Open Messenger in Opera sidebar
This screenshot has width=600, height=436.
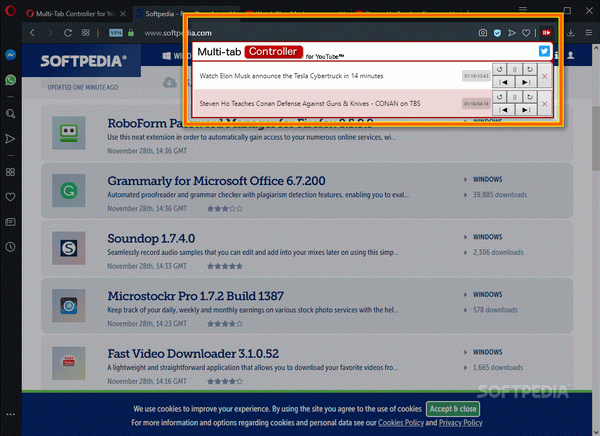(x=10, y=55)
